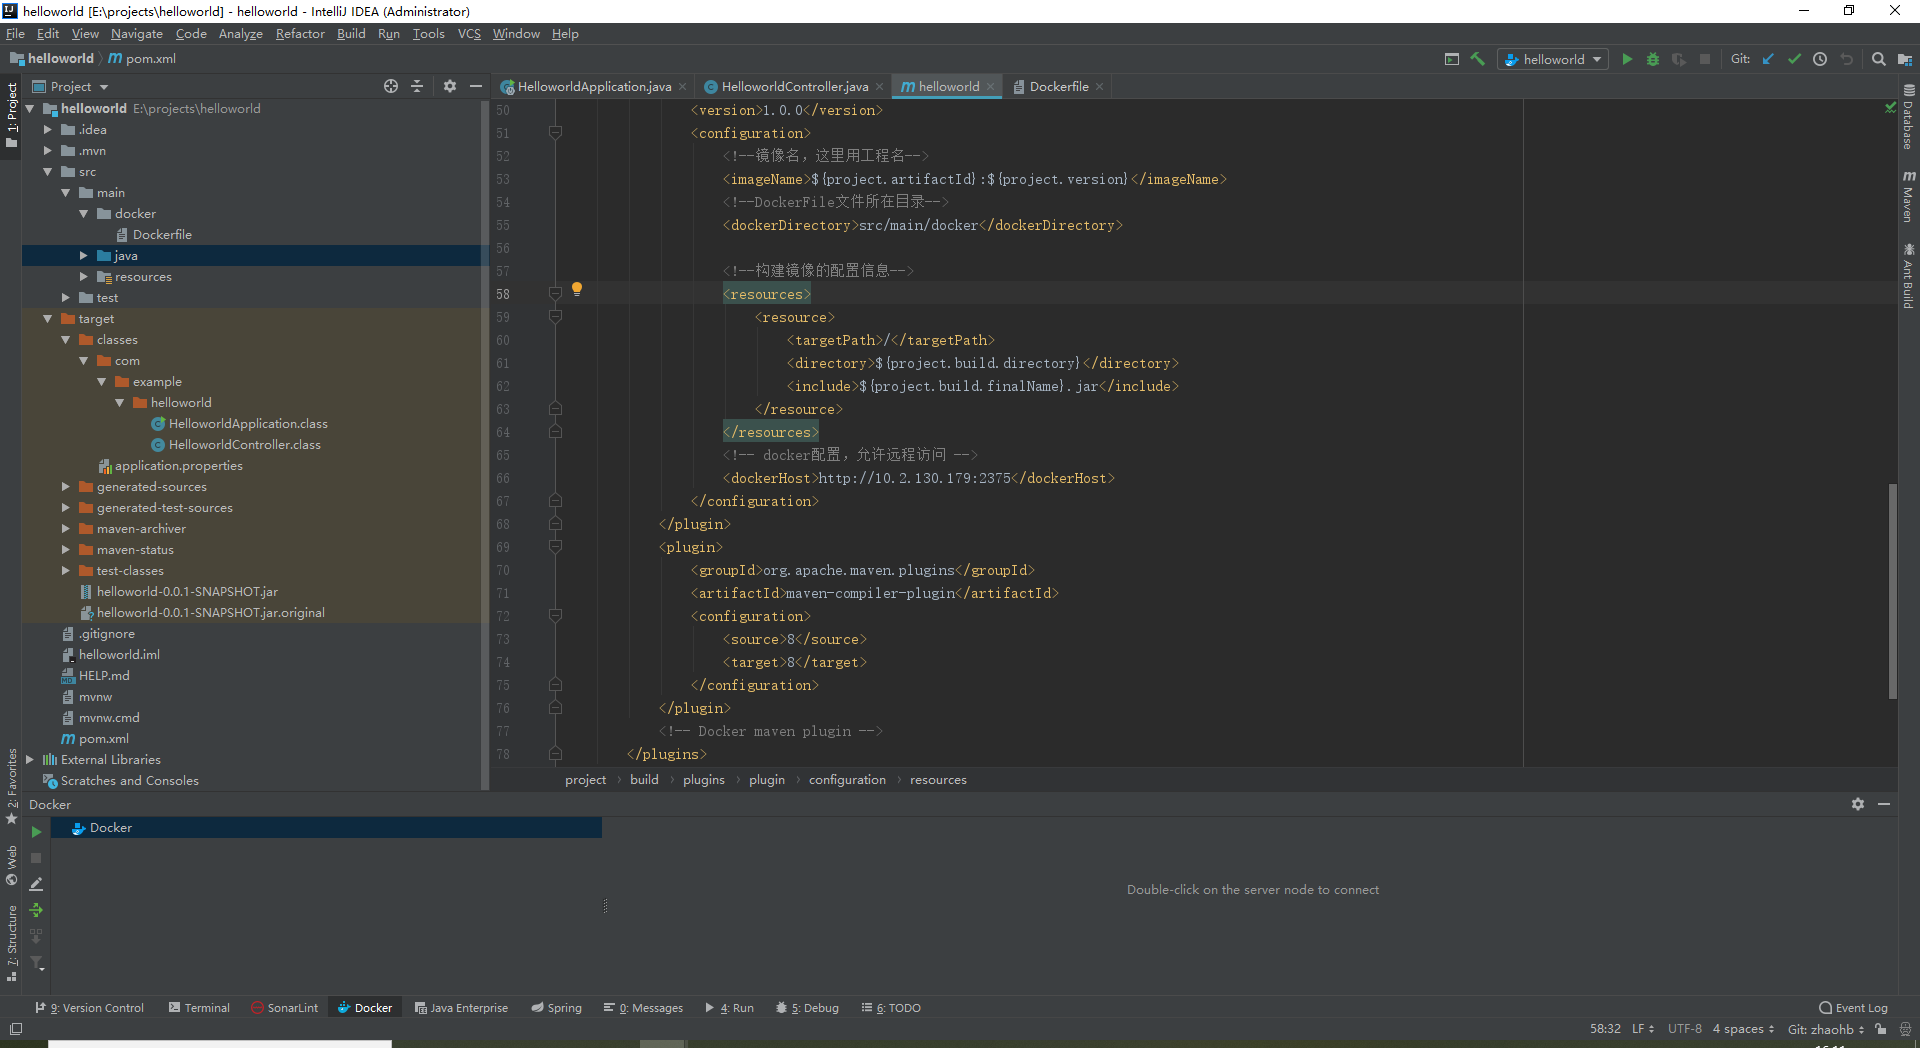
Task: Click the configuration breadcrumb
Action: (x=847, y=780)
